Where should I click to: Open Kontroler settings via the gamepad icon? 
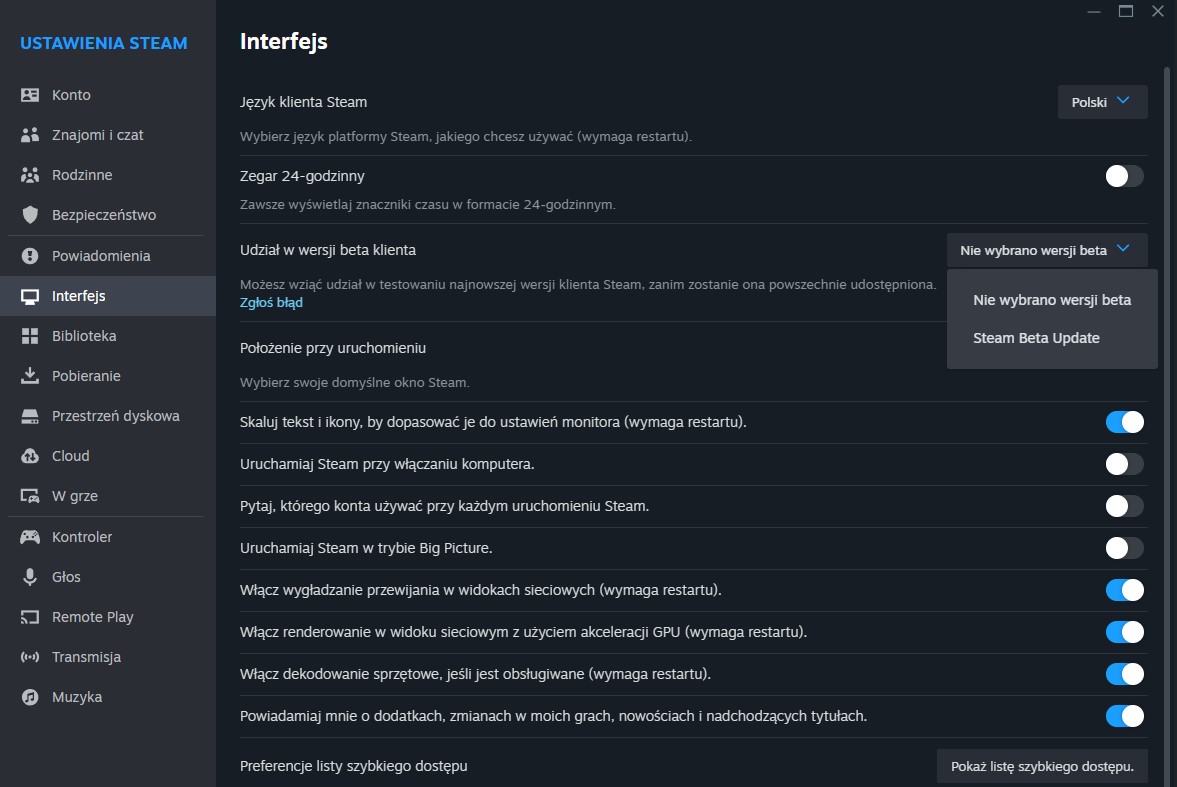click(31, 536)
